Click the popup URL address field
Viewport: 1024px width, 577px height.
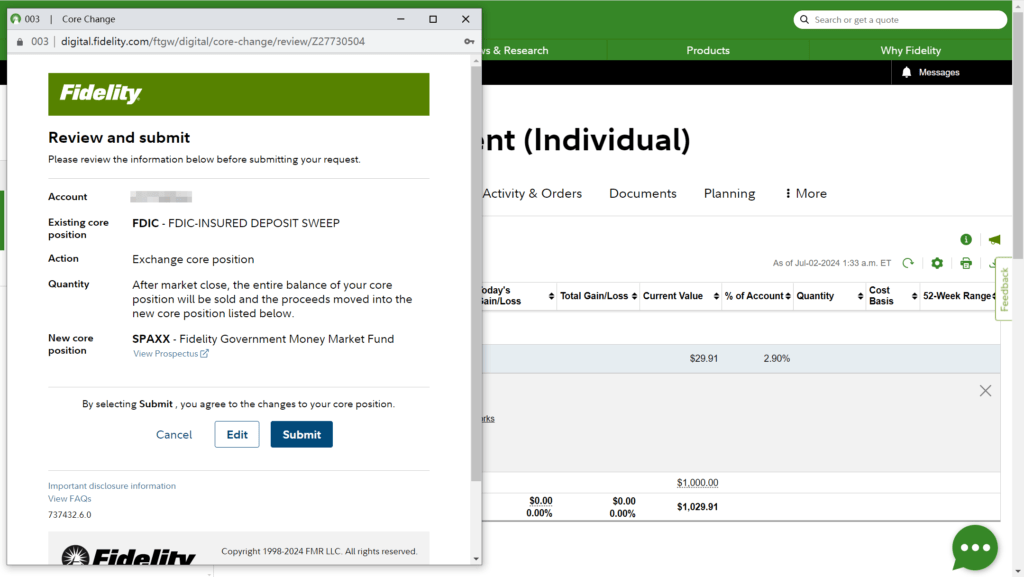212,41
